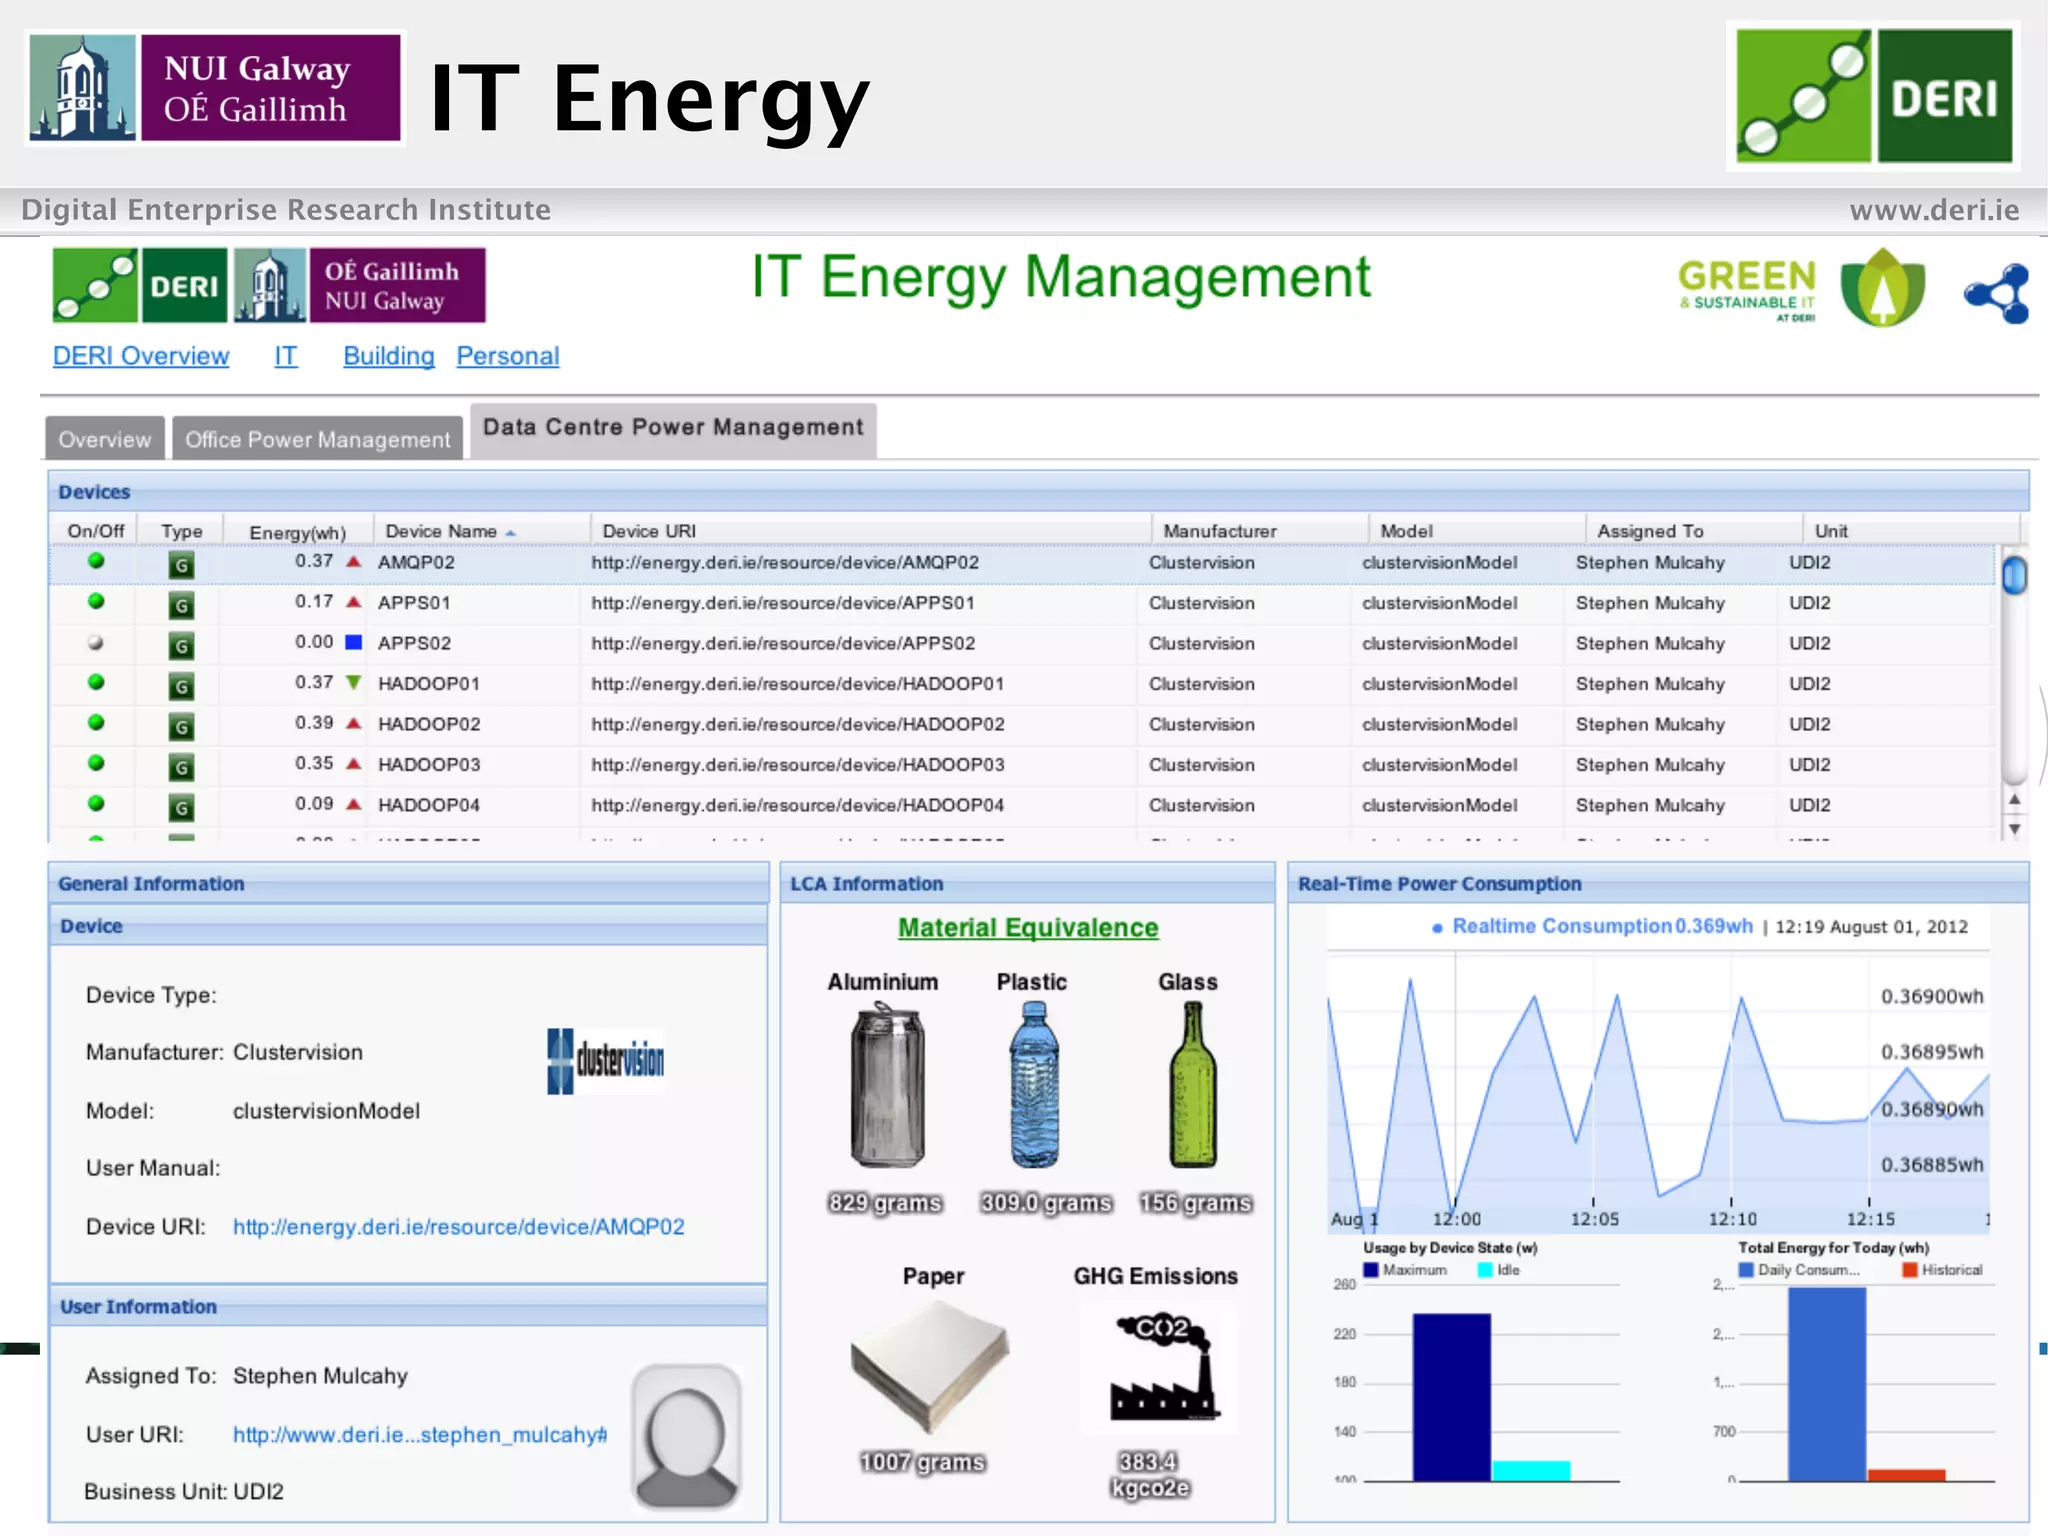
Task: Click the green G type icon for APPS02
Action: click(181, 646)
